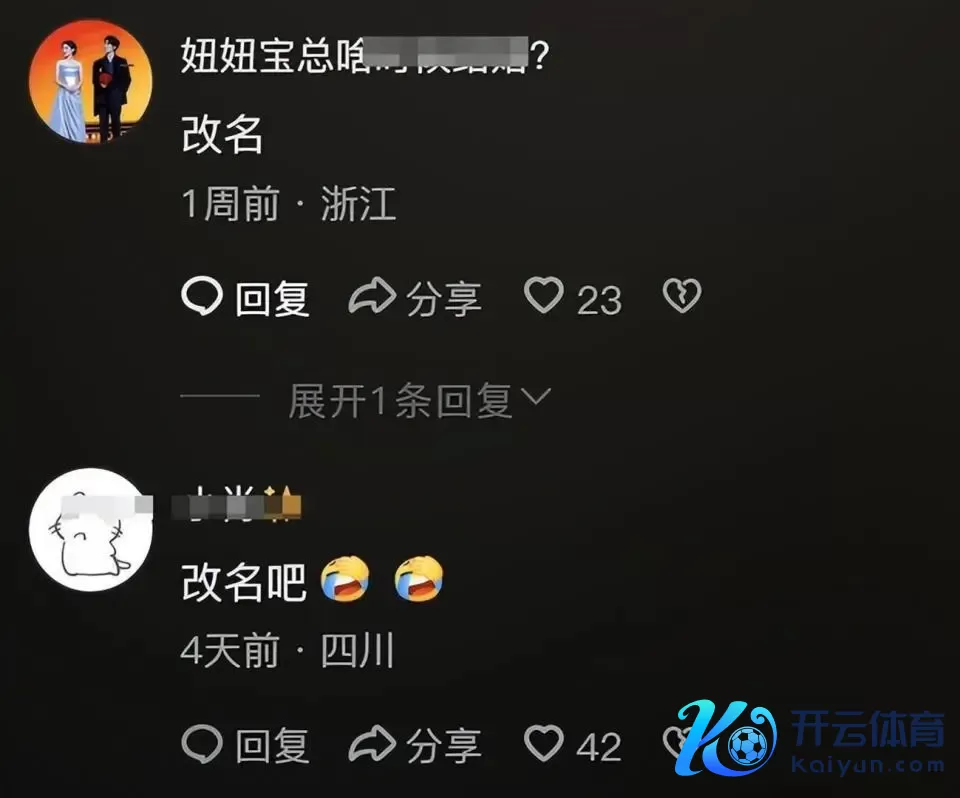Image resolution: width=960 pixels, height=798 pixels.
Task: Tap the reply bubble icon on Zhejiang comment
Action: pos(201,296)
